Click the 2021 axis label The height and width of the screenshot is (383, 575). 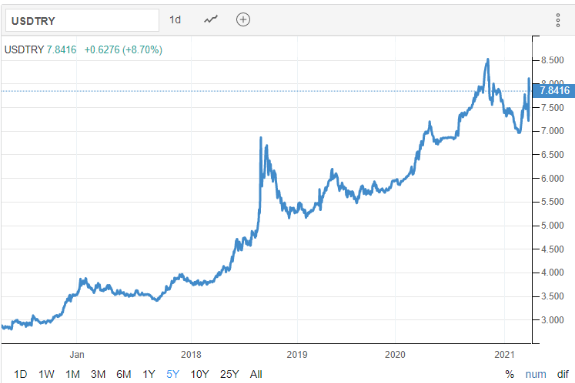(x=505, y=355)
